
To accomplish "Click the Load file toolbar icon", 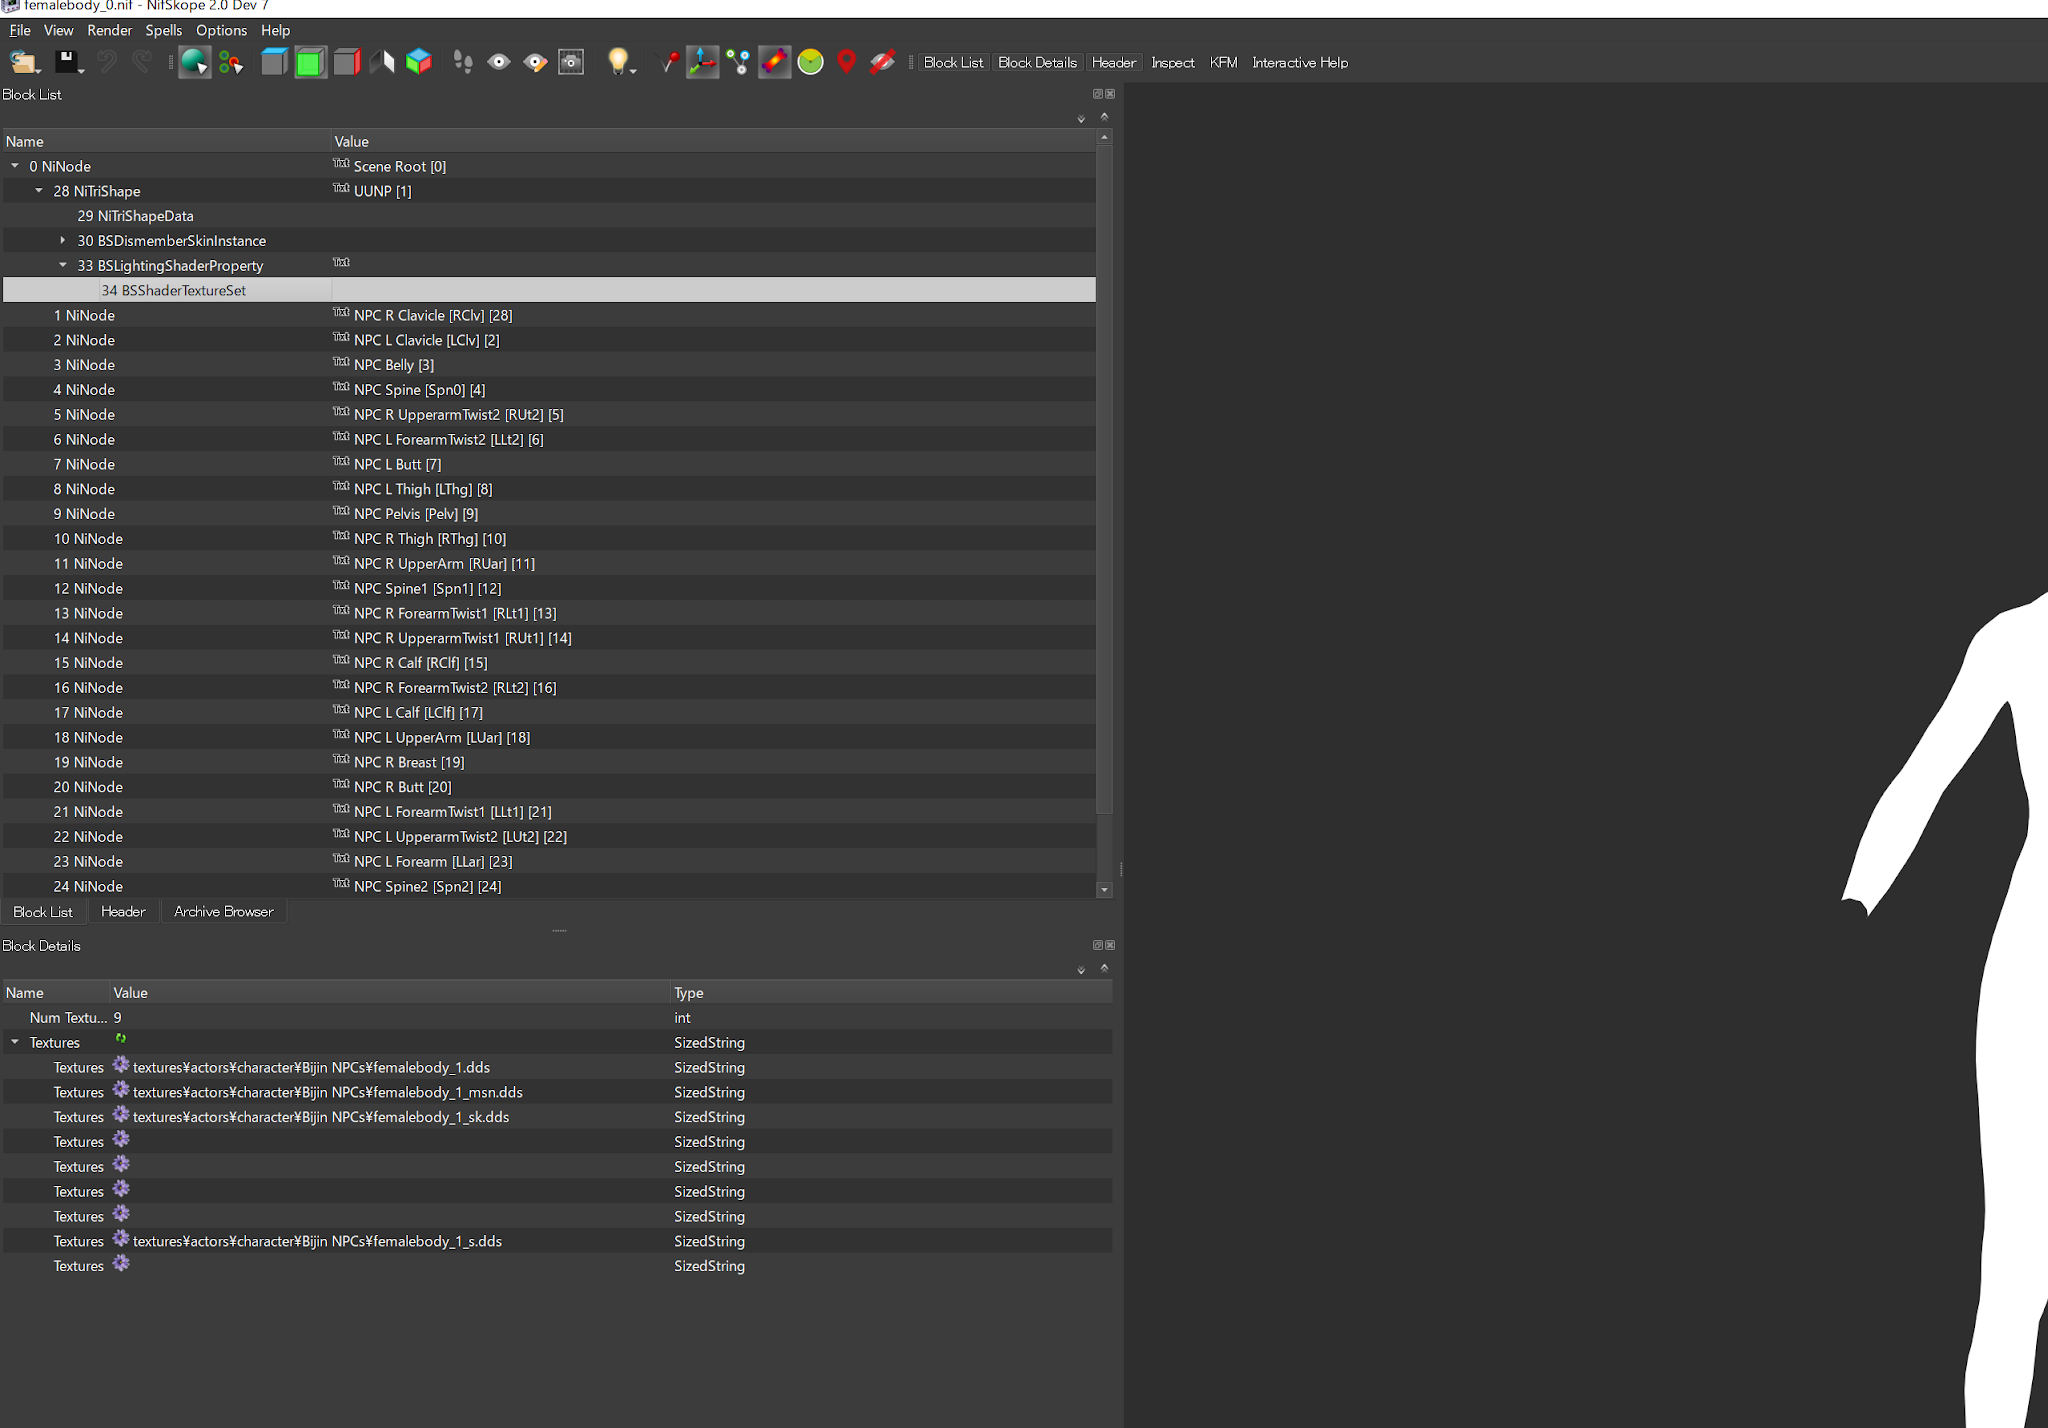I will [22, 62].
